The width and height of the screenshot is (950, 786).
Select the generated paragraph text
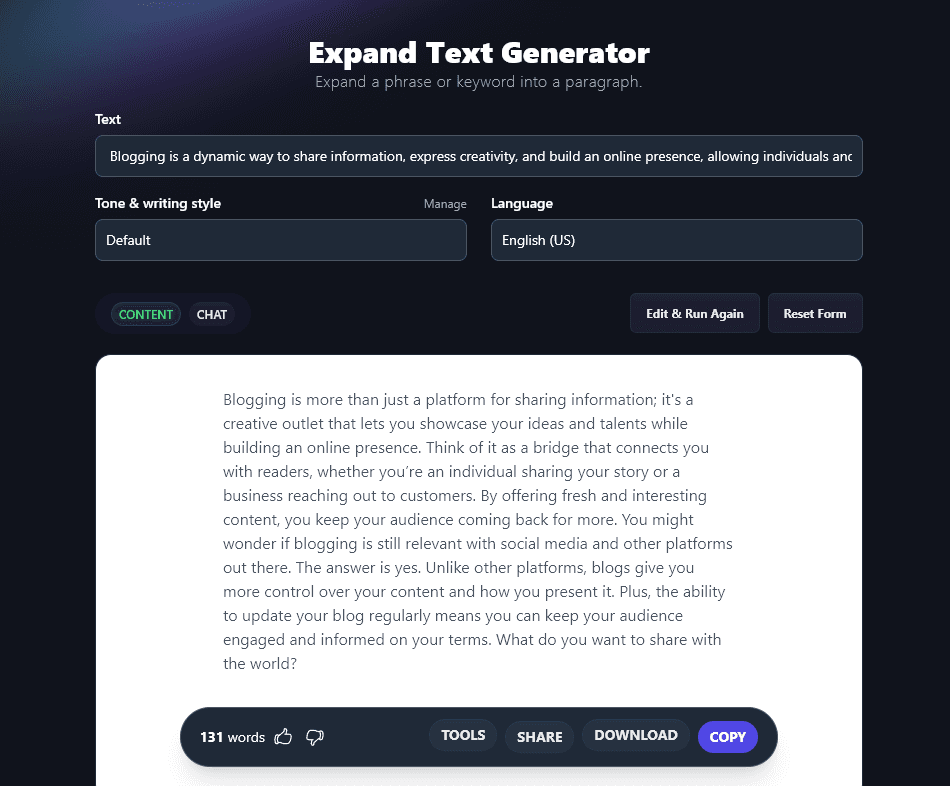tap(477, 530)
